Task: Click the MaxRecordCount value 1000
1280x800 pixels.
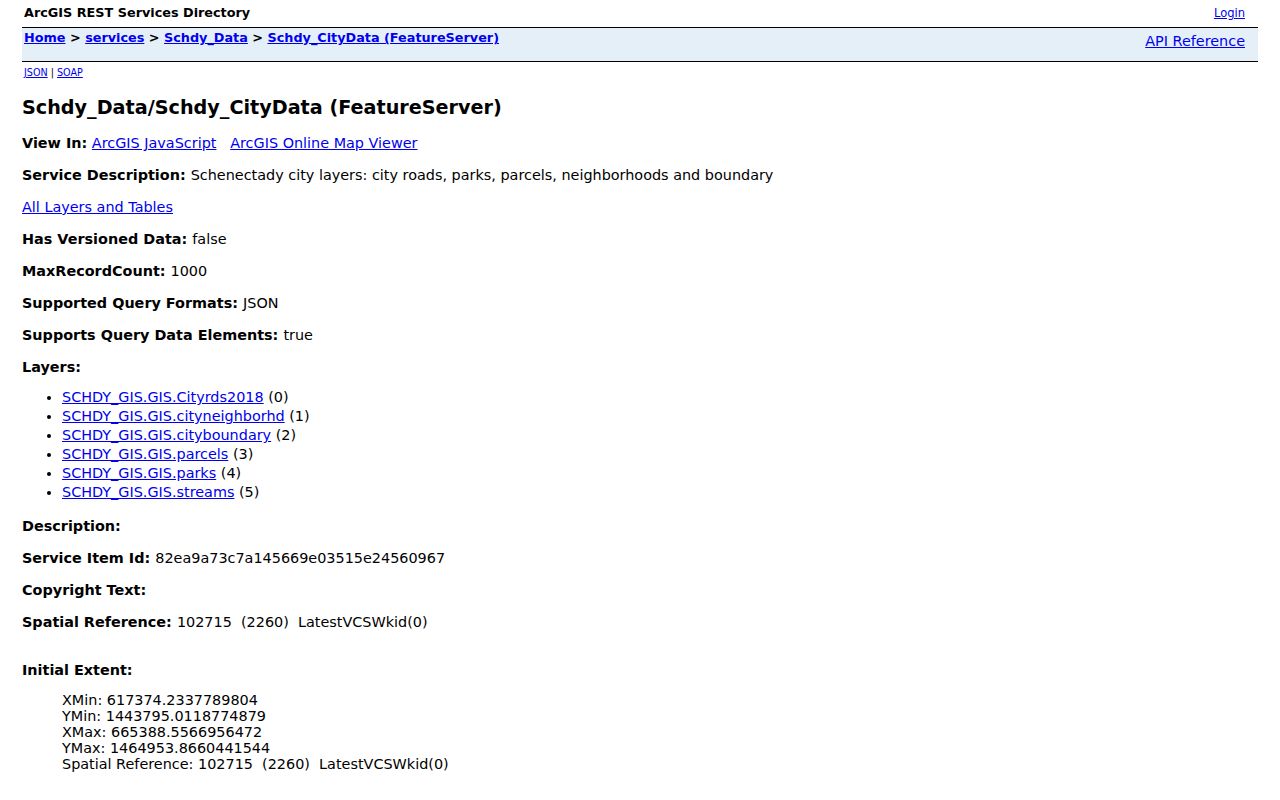Action: [189, 271]
